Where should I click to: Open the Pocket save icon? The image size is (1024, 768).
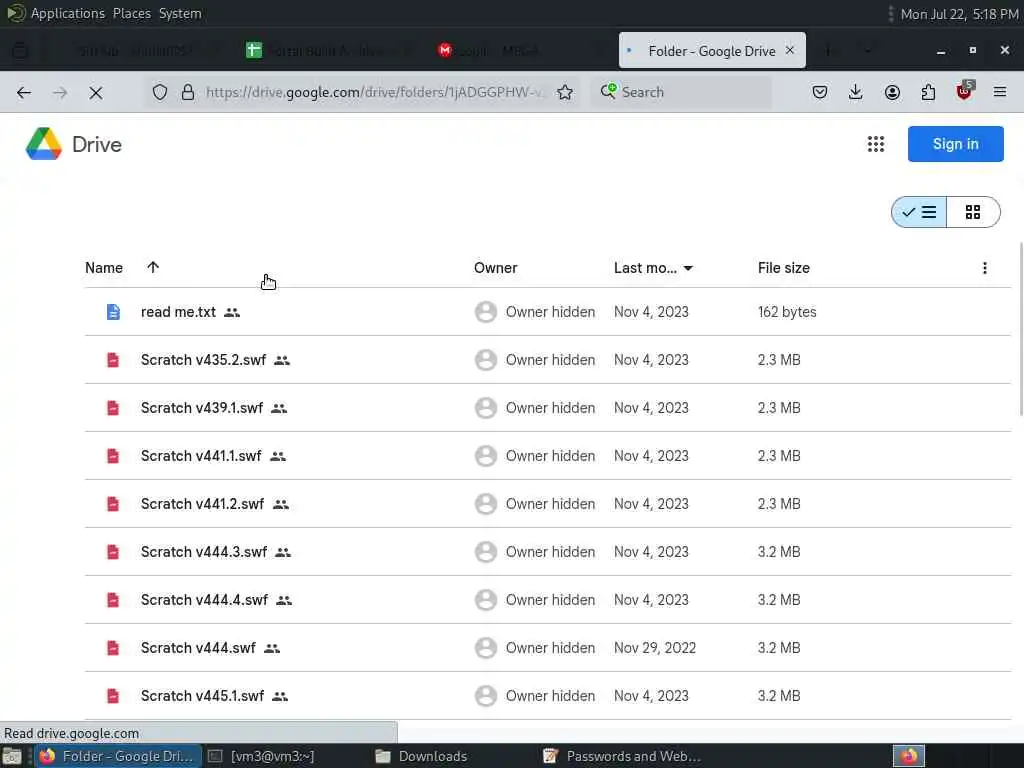click(820, 92)
